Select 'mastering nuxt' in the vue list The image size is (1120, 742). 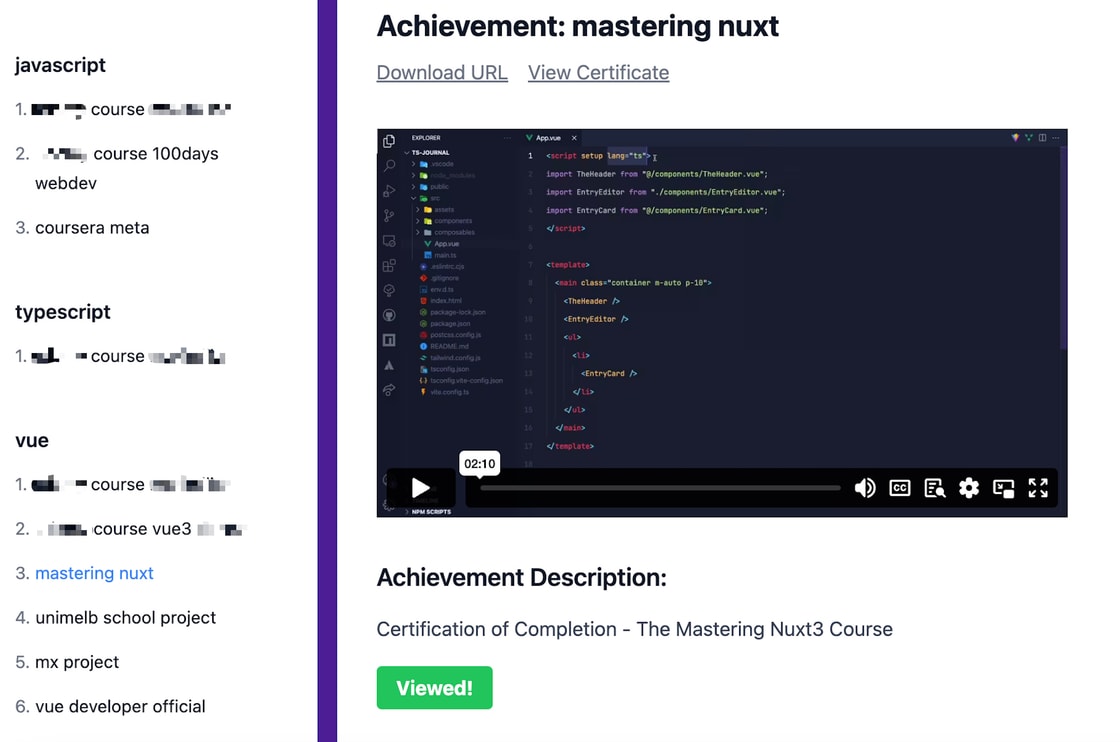click(x=94, y=573)
